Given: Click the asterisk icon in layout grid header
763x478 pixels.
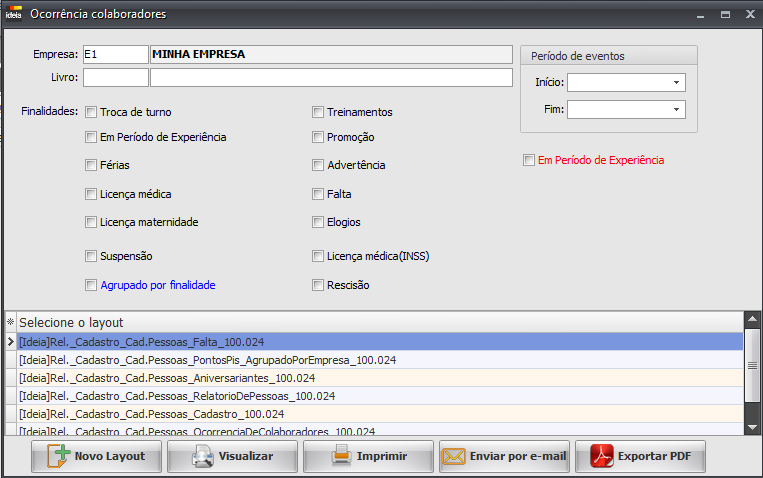Looking at the screenshot, I should (11, 322).
